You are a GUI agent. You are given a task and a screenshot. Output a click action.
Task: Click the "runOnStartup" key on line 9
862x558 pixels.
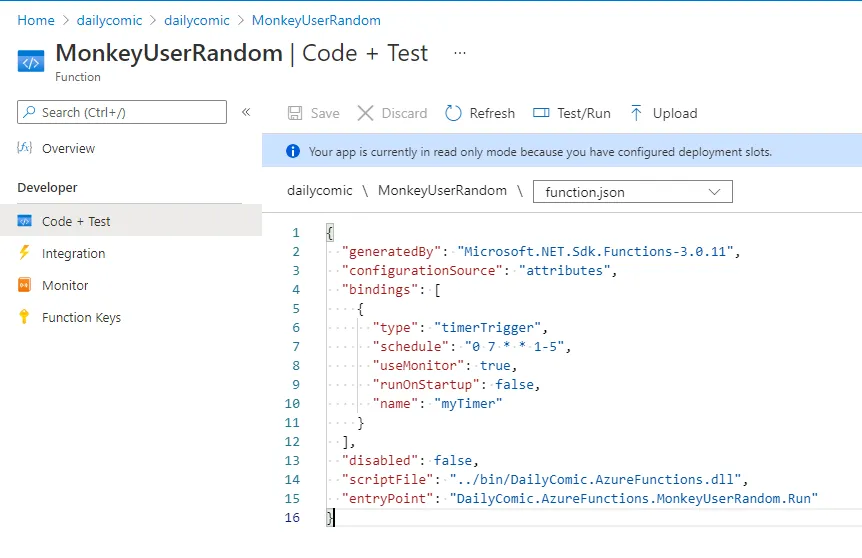[426, 385]
